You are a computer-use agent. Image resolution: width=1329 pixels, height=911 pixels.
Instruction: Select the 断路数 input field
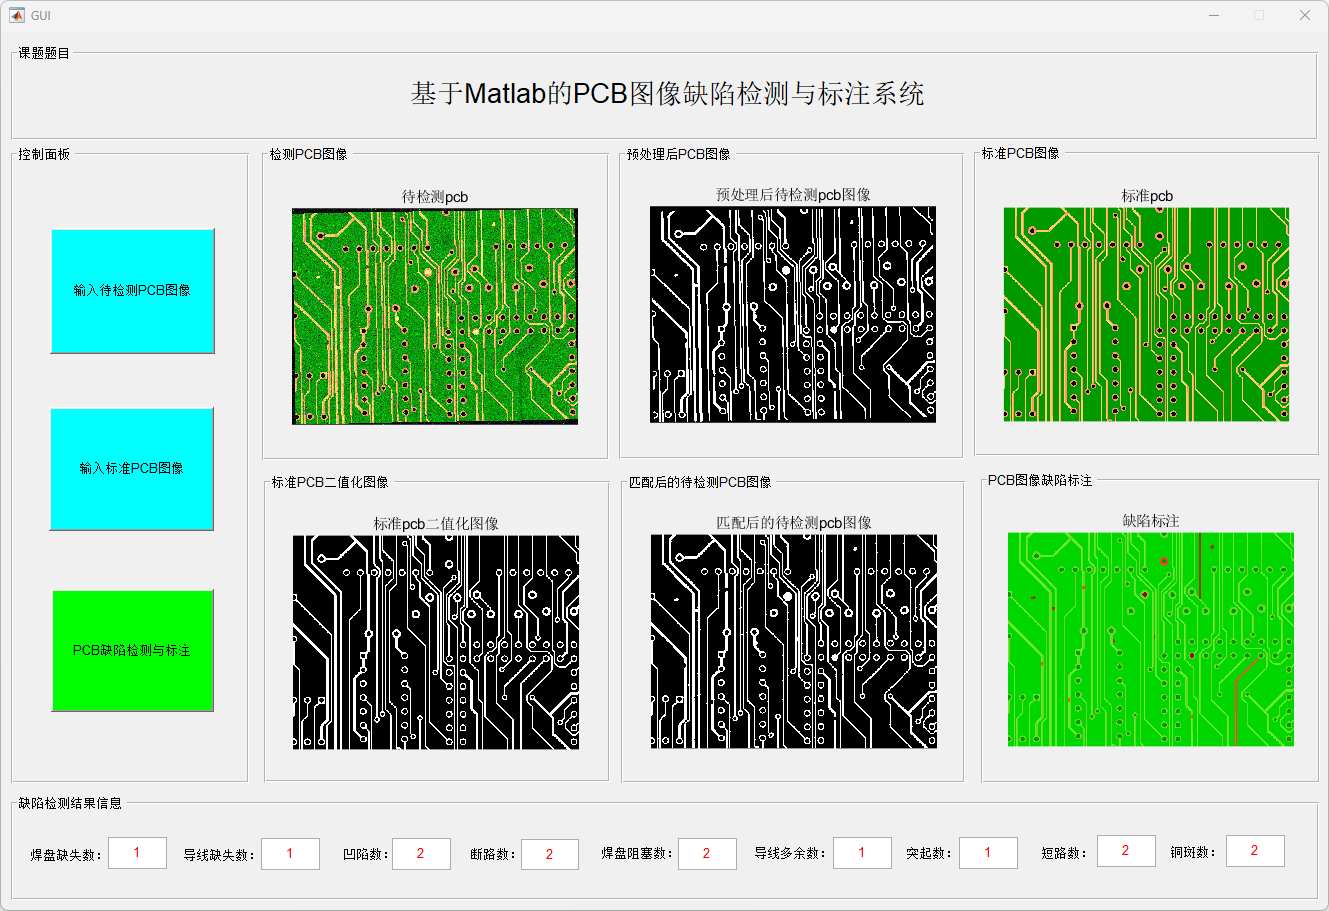click(x=549, y=853)
